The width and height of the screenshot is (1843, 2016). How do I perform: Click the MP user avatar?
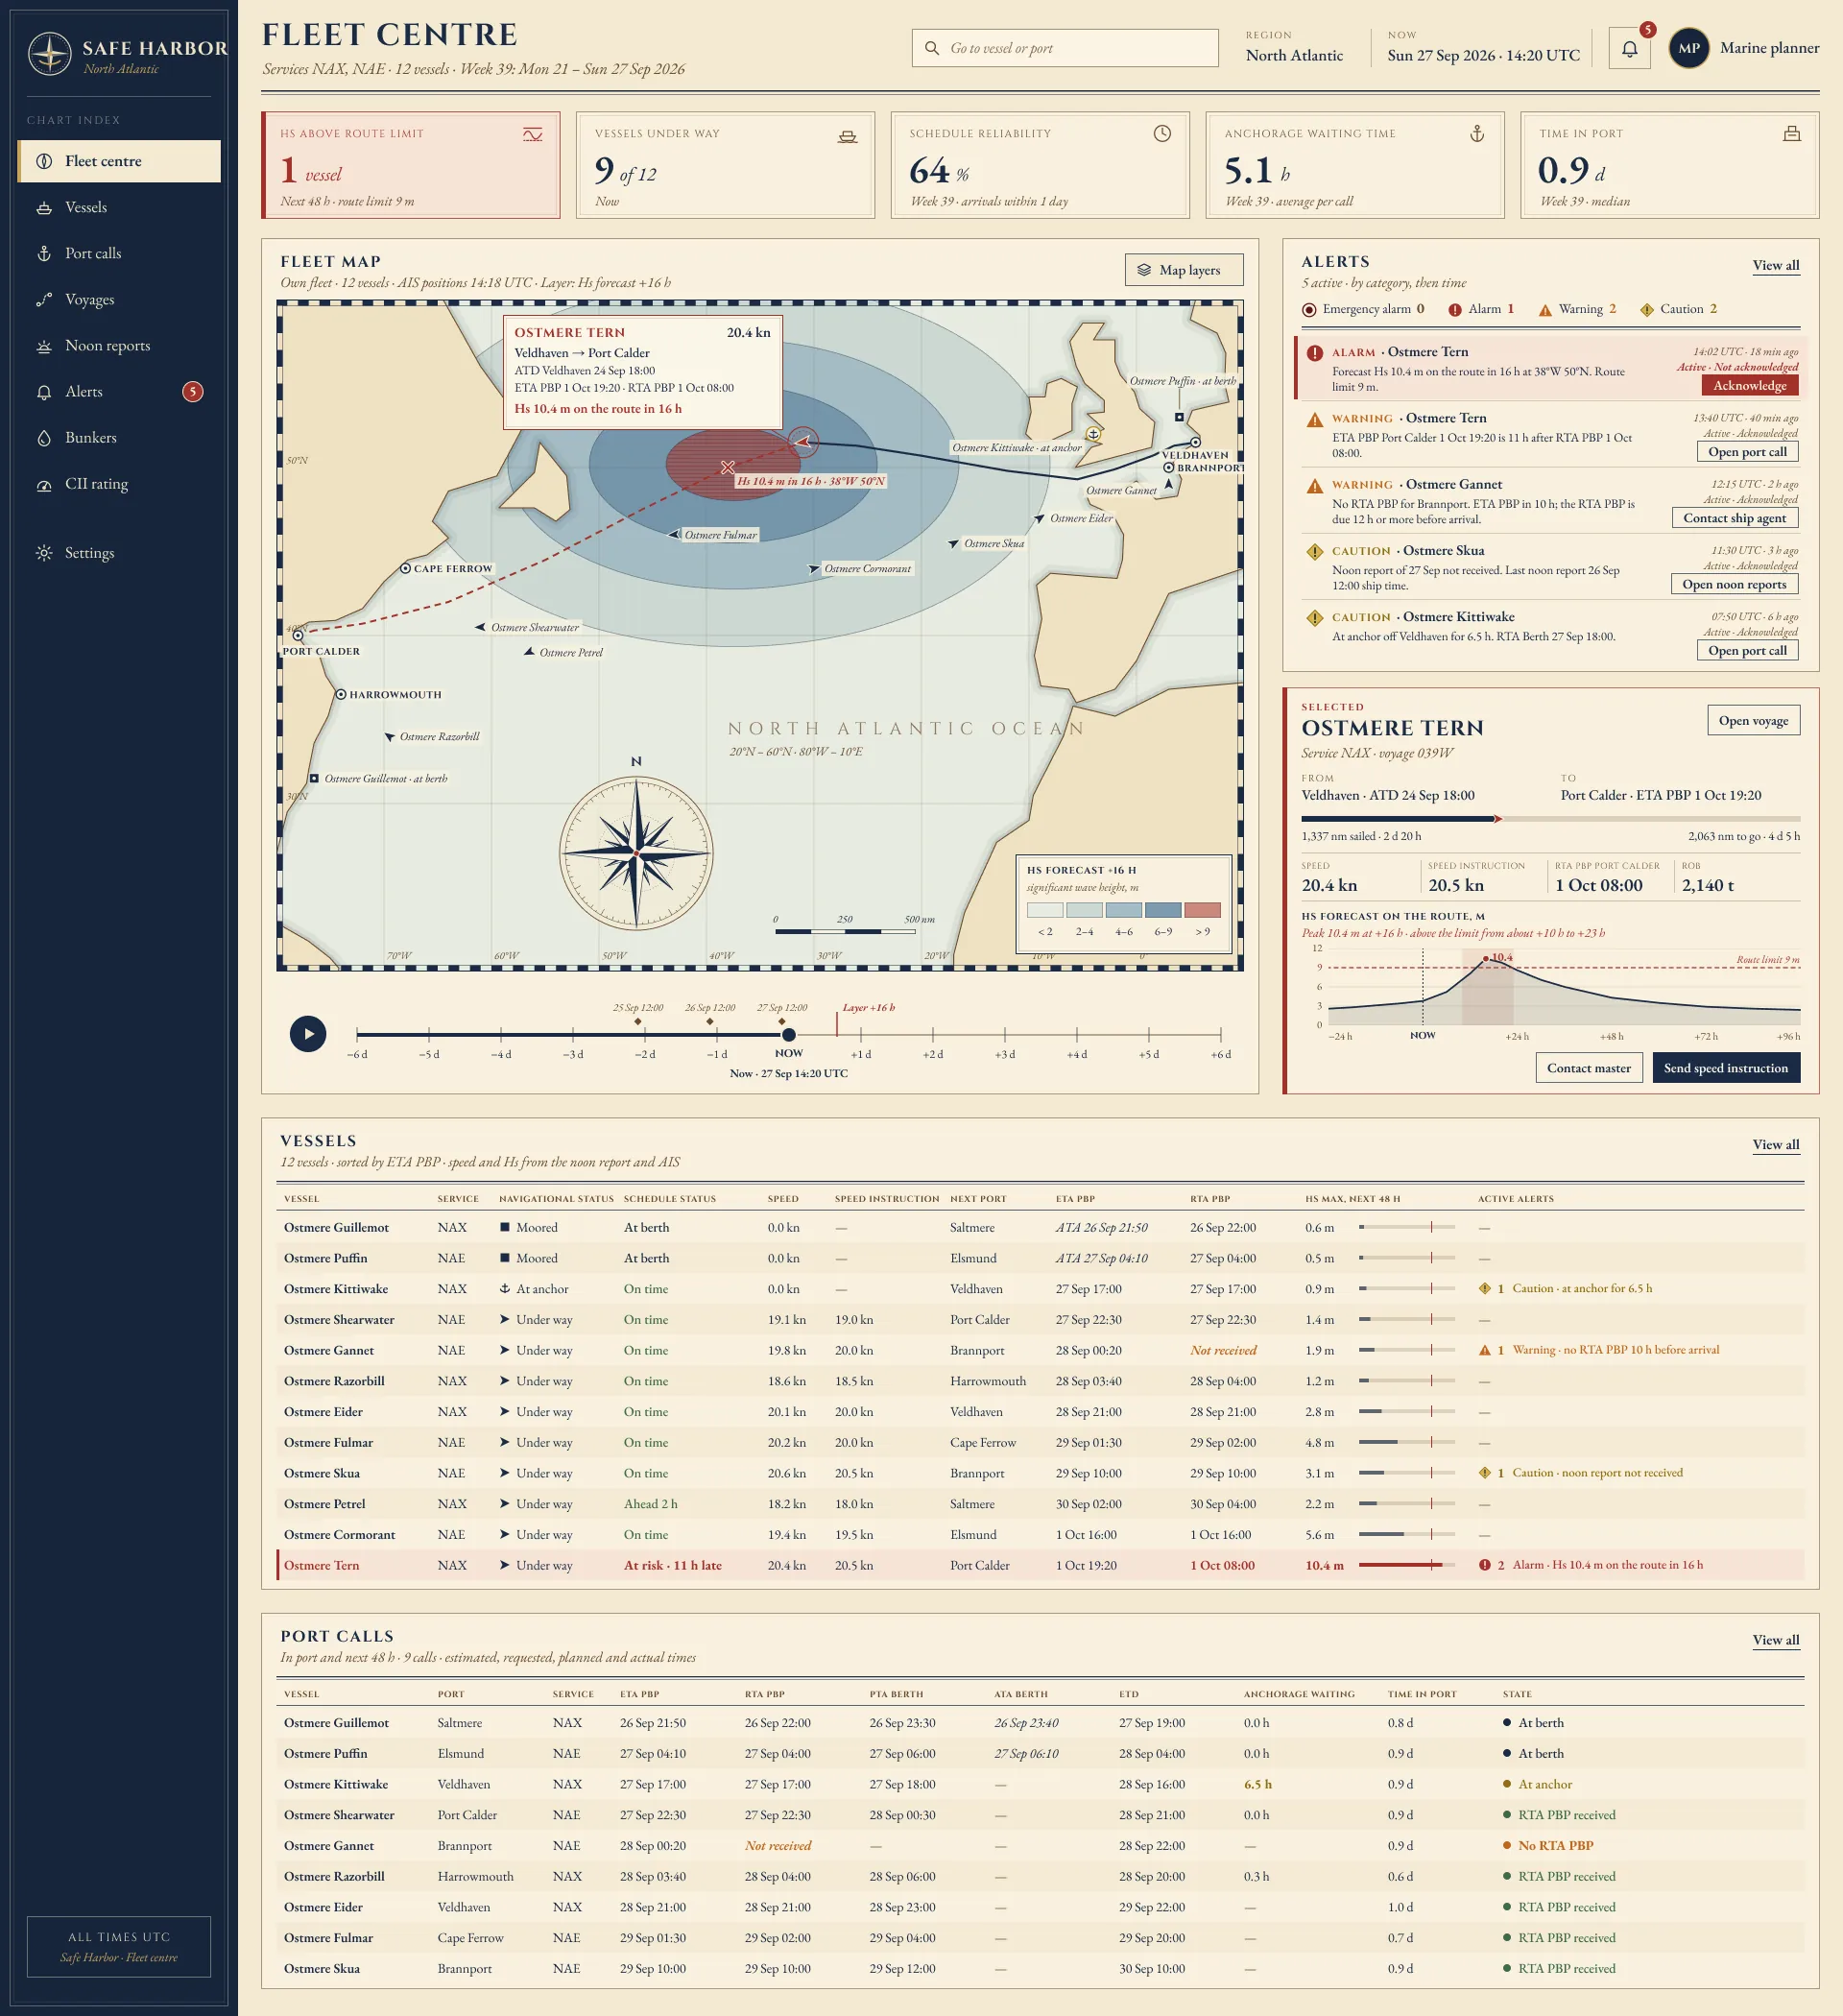[x=1689, y=48]
